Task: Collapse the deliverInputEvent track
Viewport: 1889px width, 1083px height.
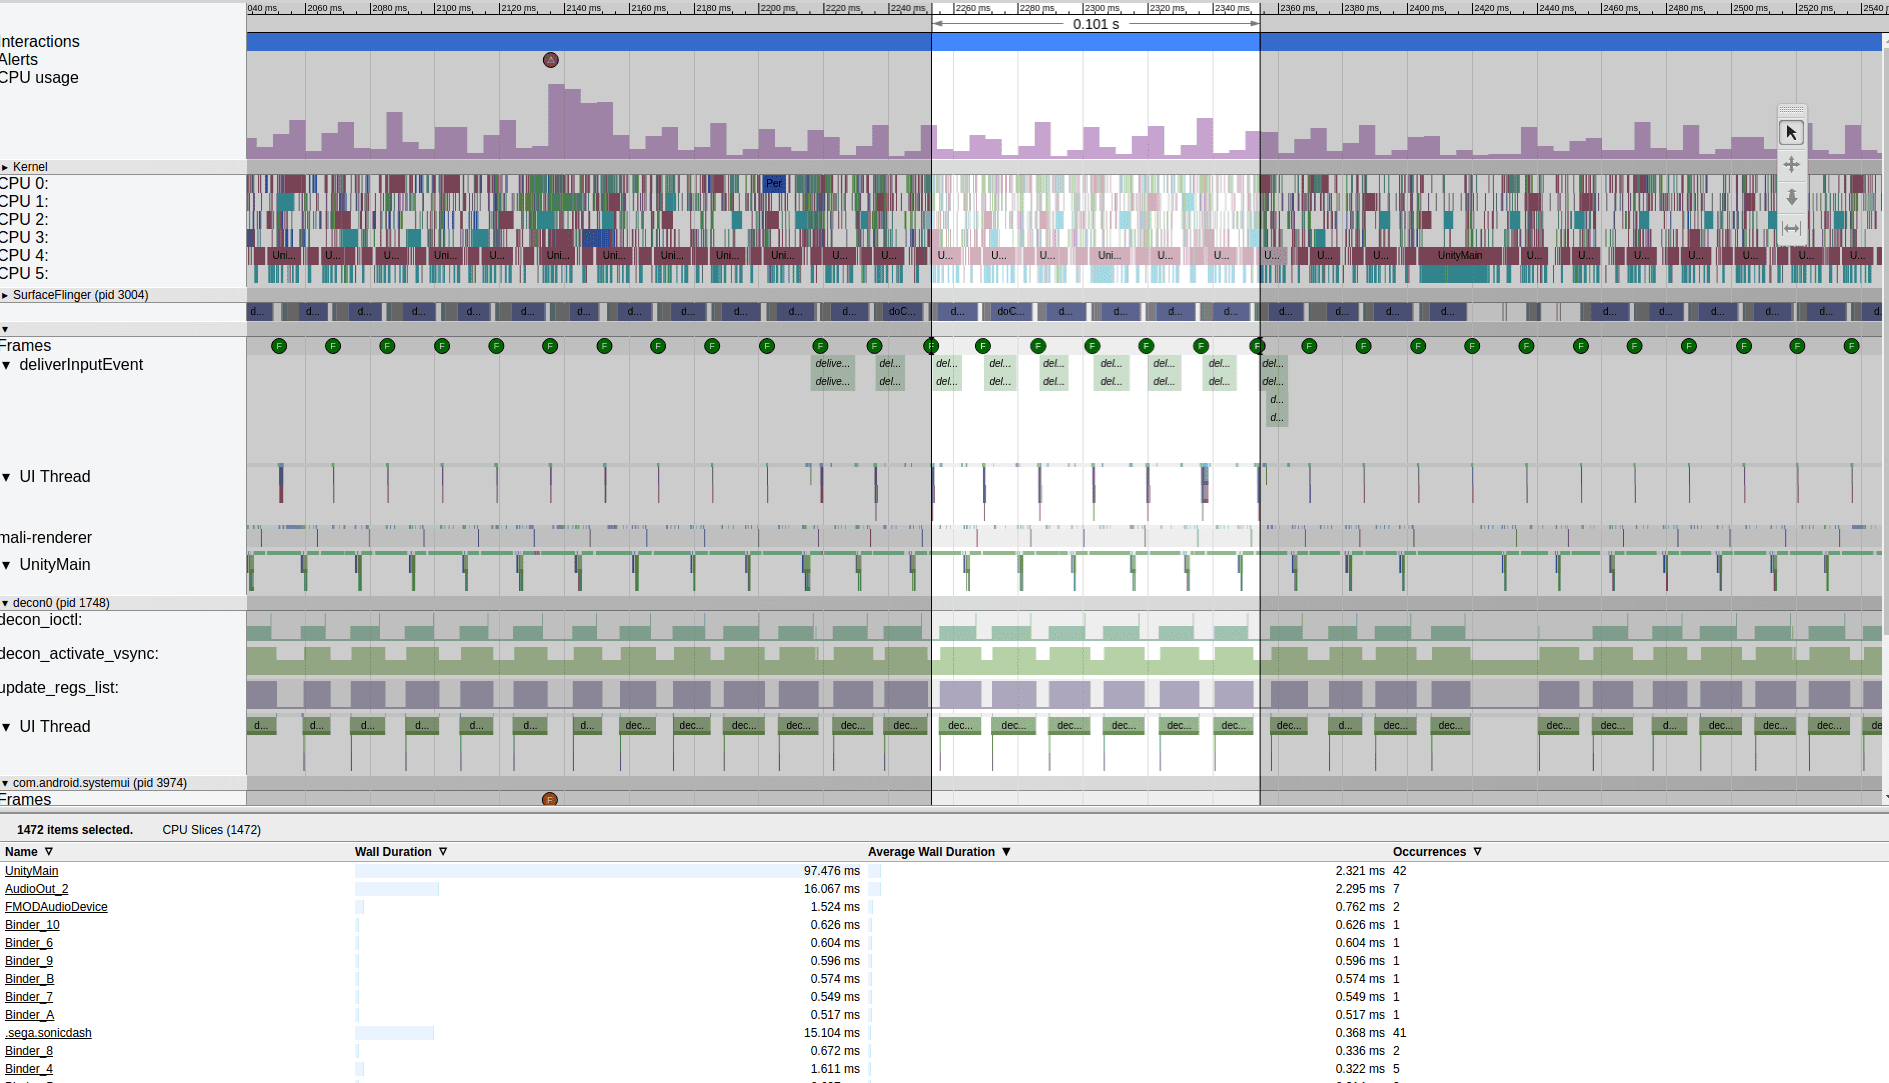Action: coord(7,365)
